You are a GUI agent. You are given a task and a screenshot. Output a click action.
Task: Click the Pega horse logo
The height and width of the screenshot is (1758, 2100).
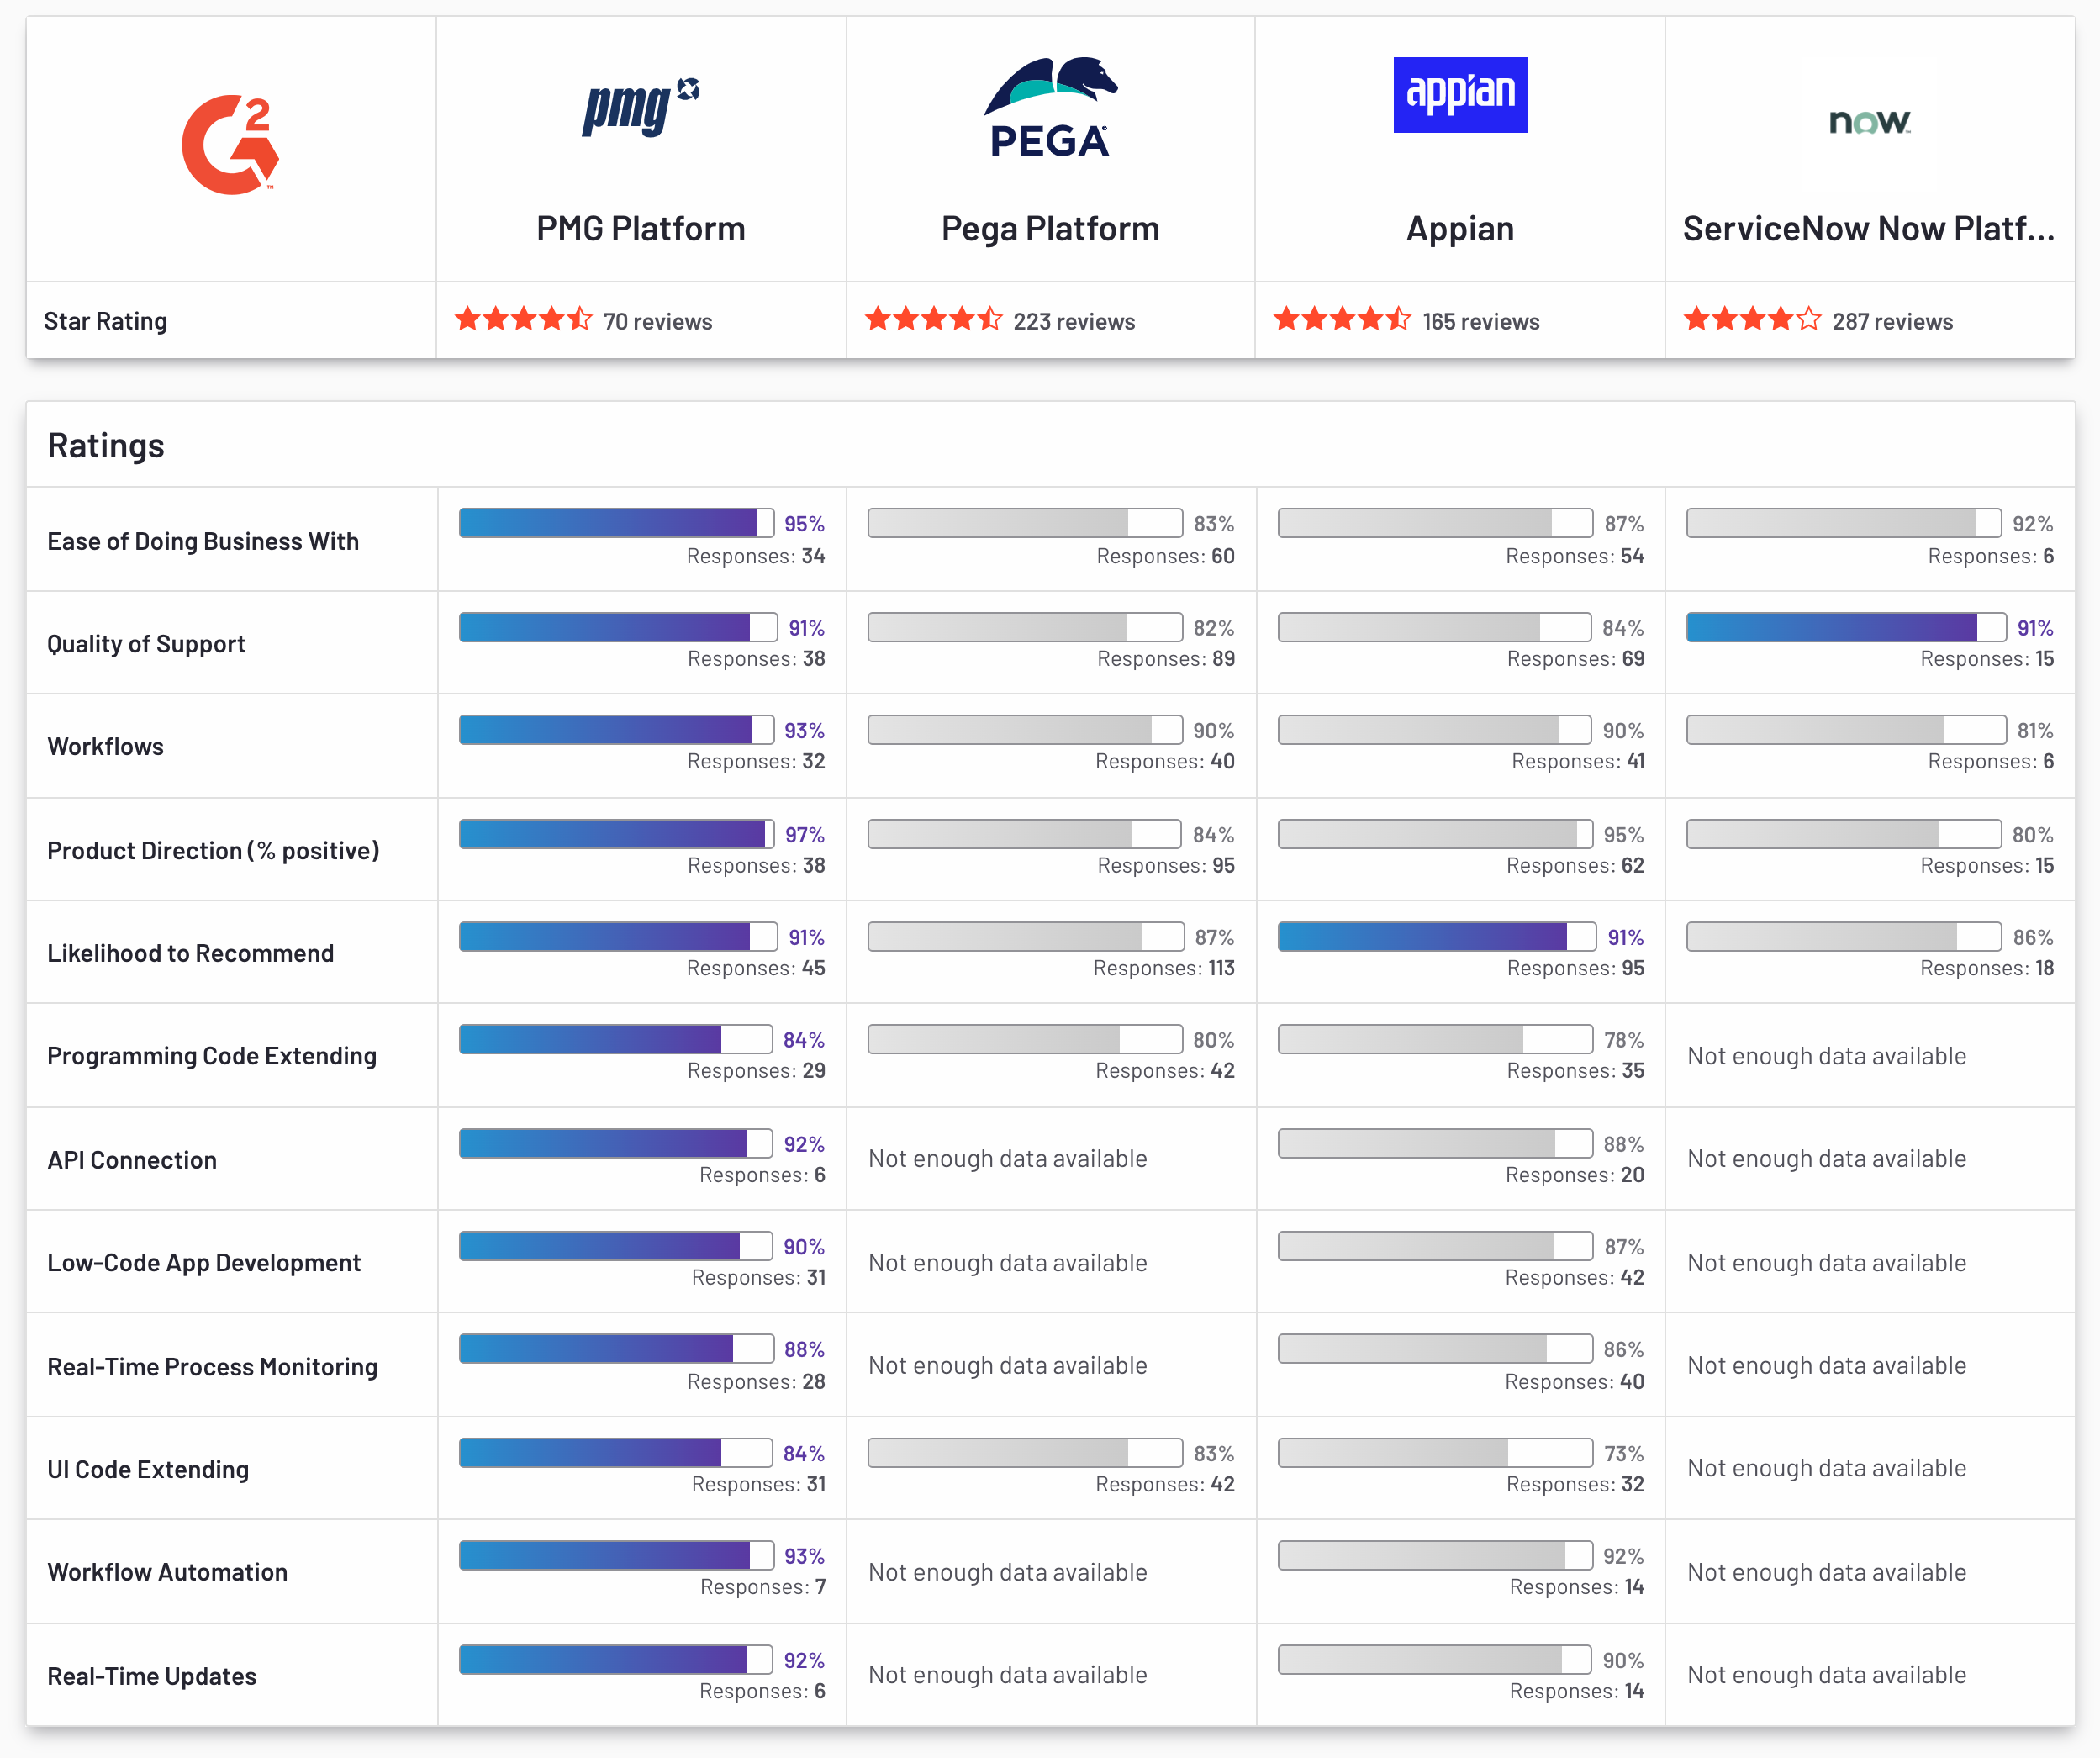point(1050,107)
